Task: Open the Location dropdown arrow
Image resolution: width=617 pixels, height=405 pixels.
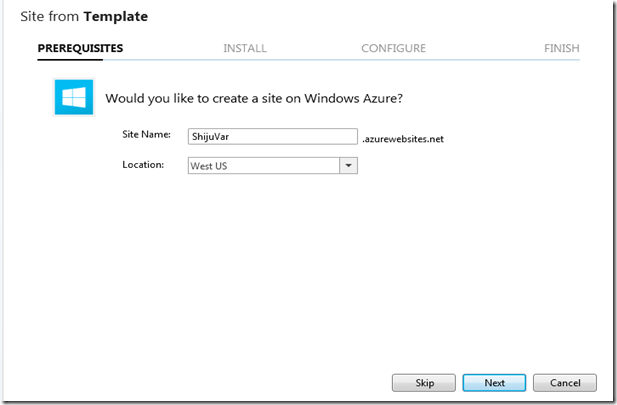Action: tap(348, 166)
